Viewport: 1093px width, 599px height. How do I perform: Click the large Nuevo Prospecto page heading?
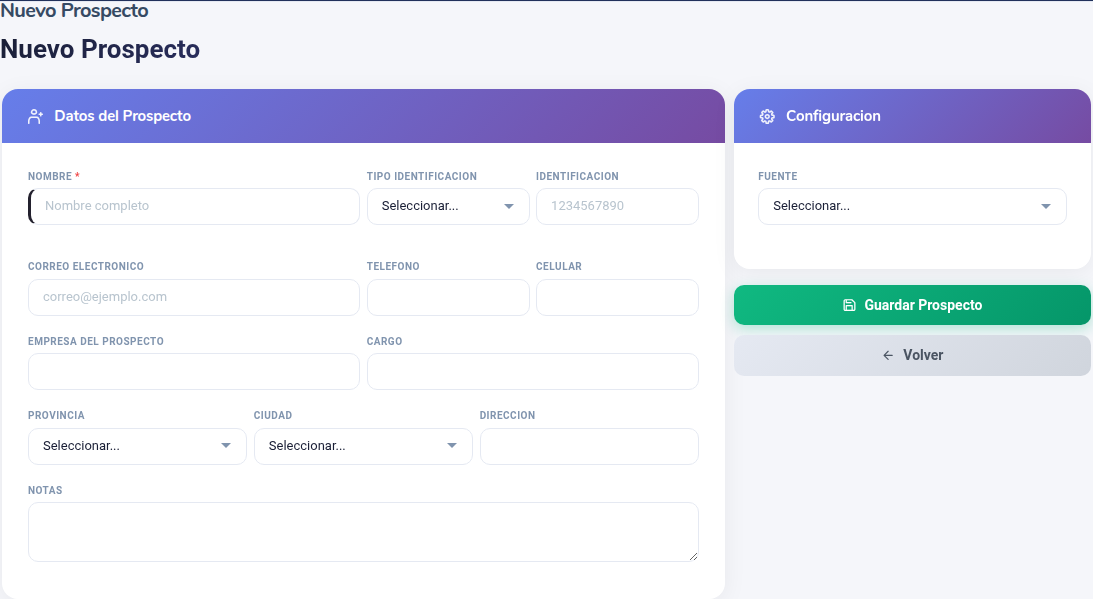pyautogui.click(x=100, y=50)
